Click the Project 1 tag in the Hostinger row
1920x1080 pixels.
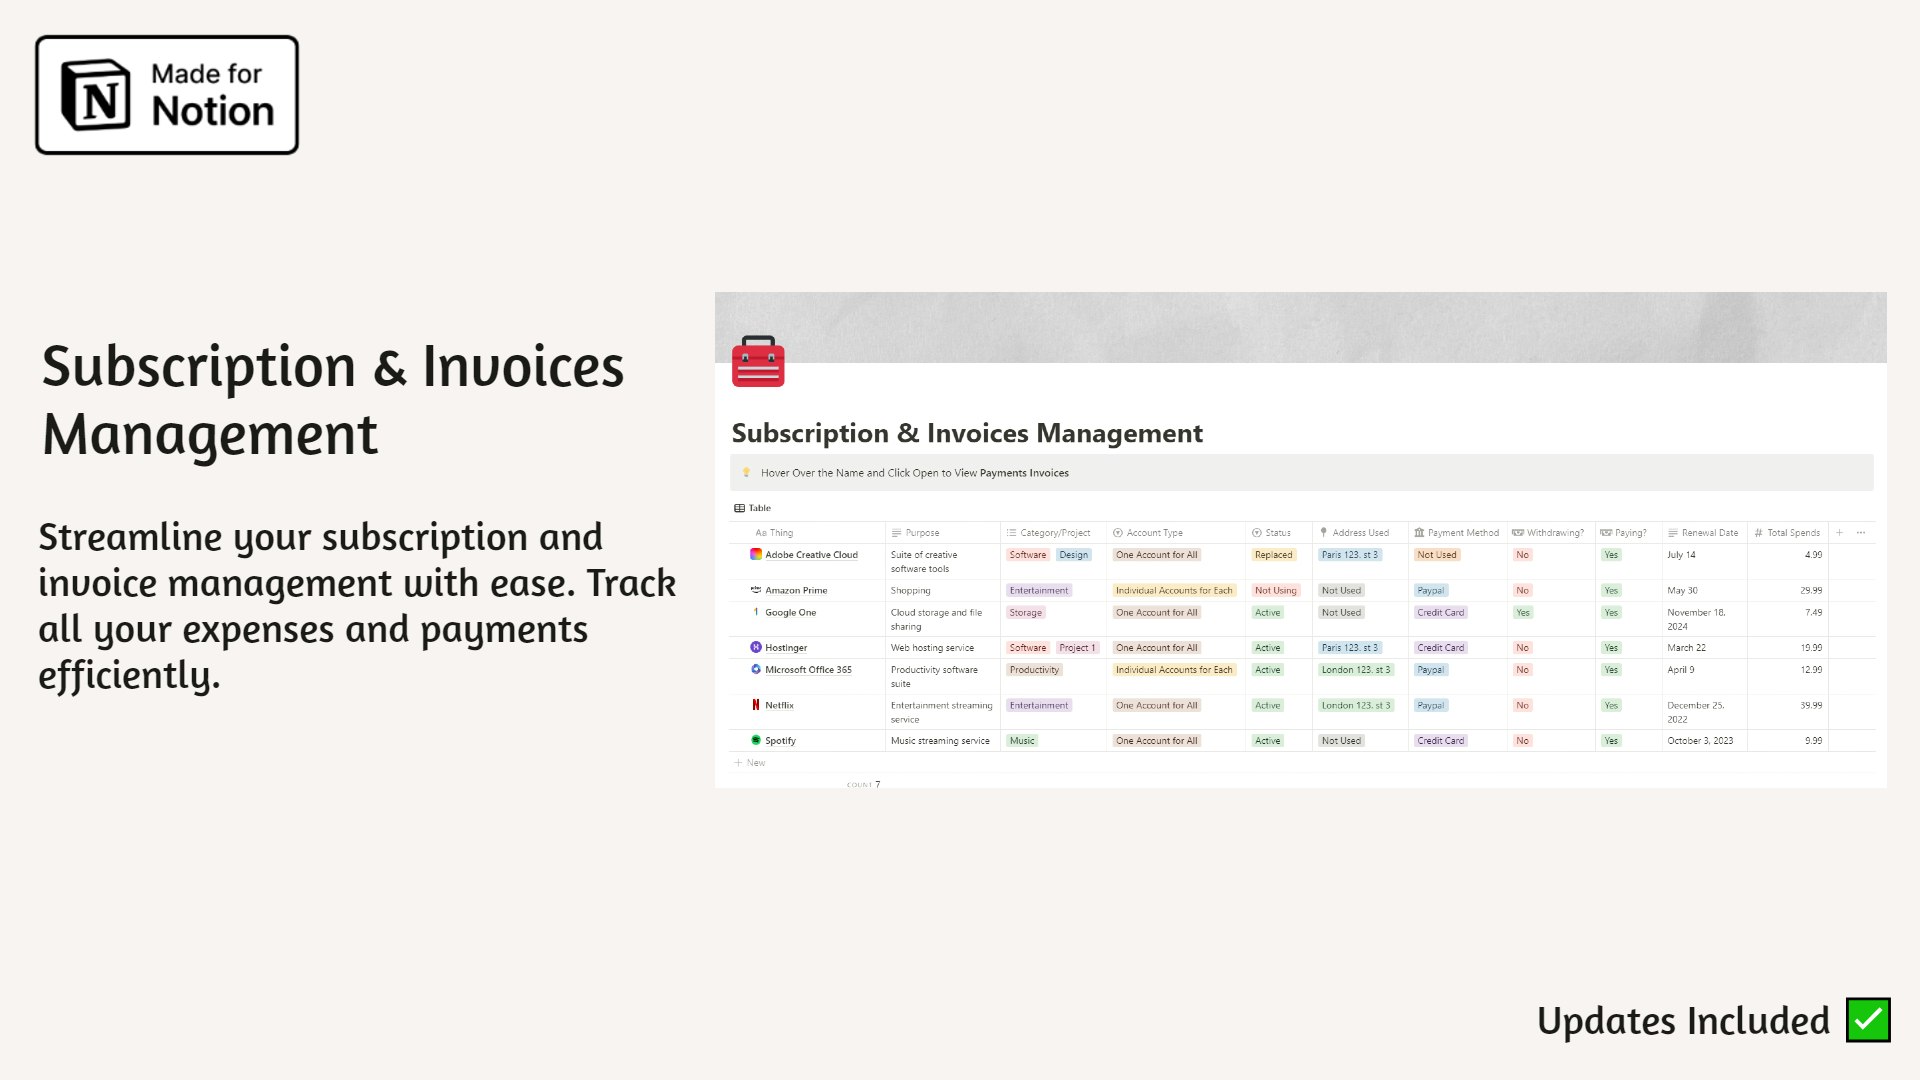pos(1077,648)
